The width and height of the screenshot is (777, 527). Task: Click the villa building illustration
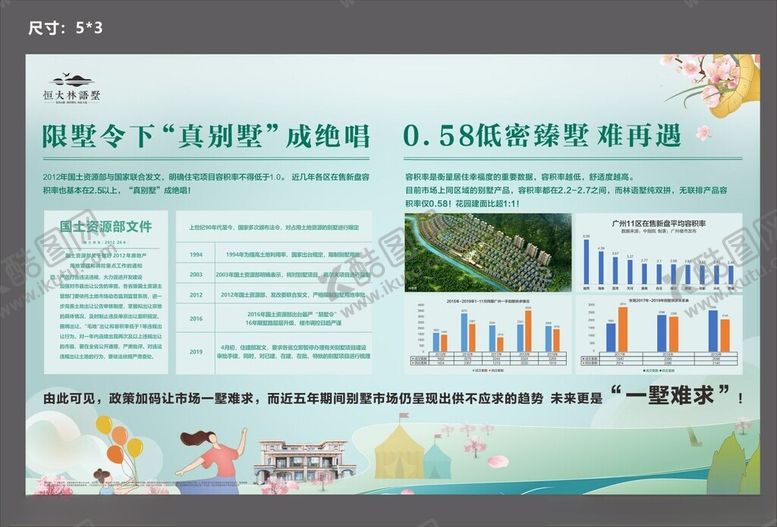point(305,461)
